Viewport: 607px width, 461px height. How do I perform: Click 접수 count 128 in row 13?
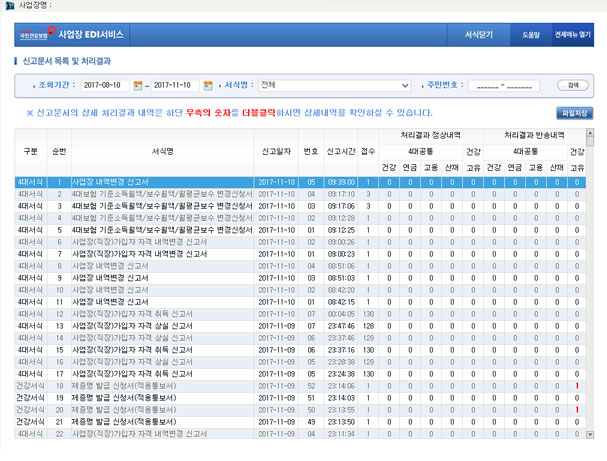368,326
